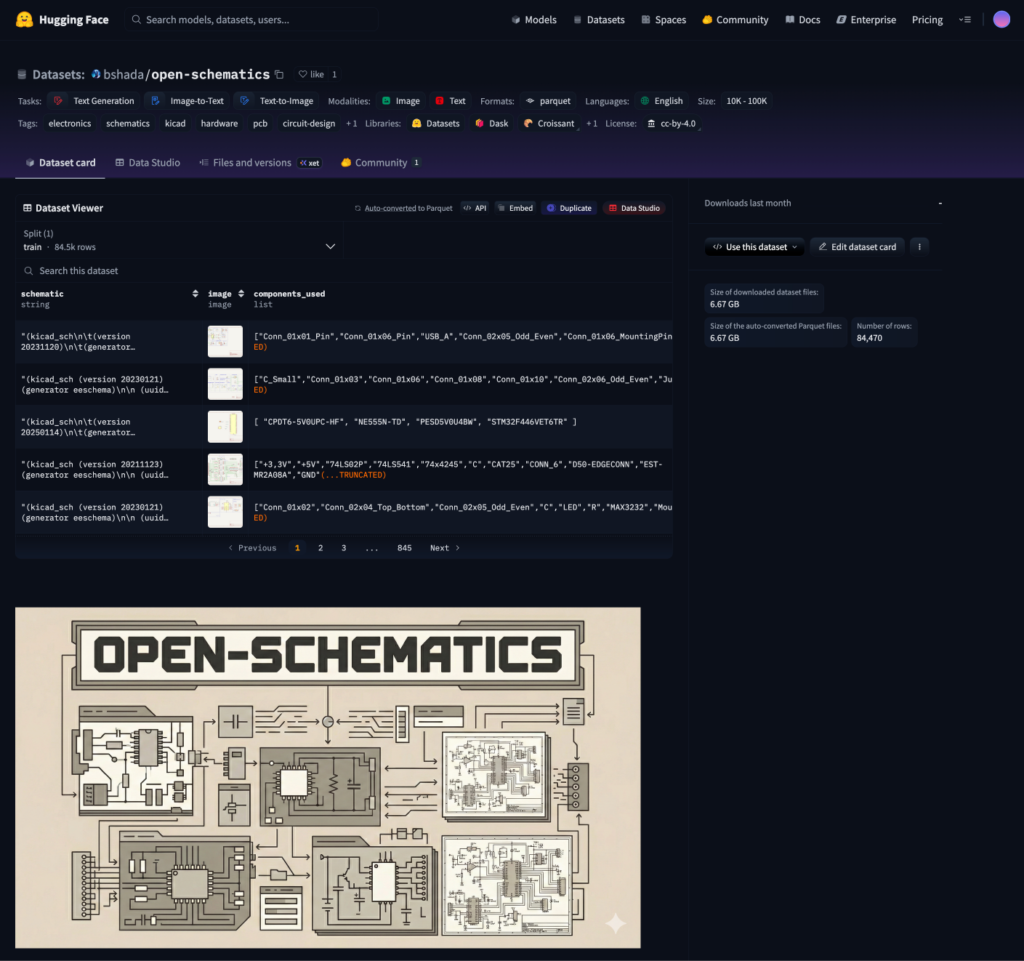Screen dimensions: 1024x961
Task: Copy dataset name with the copy icon
Action: tap(279, 74)
